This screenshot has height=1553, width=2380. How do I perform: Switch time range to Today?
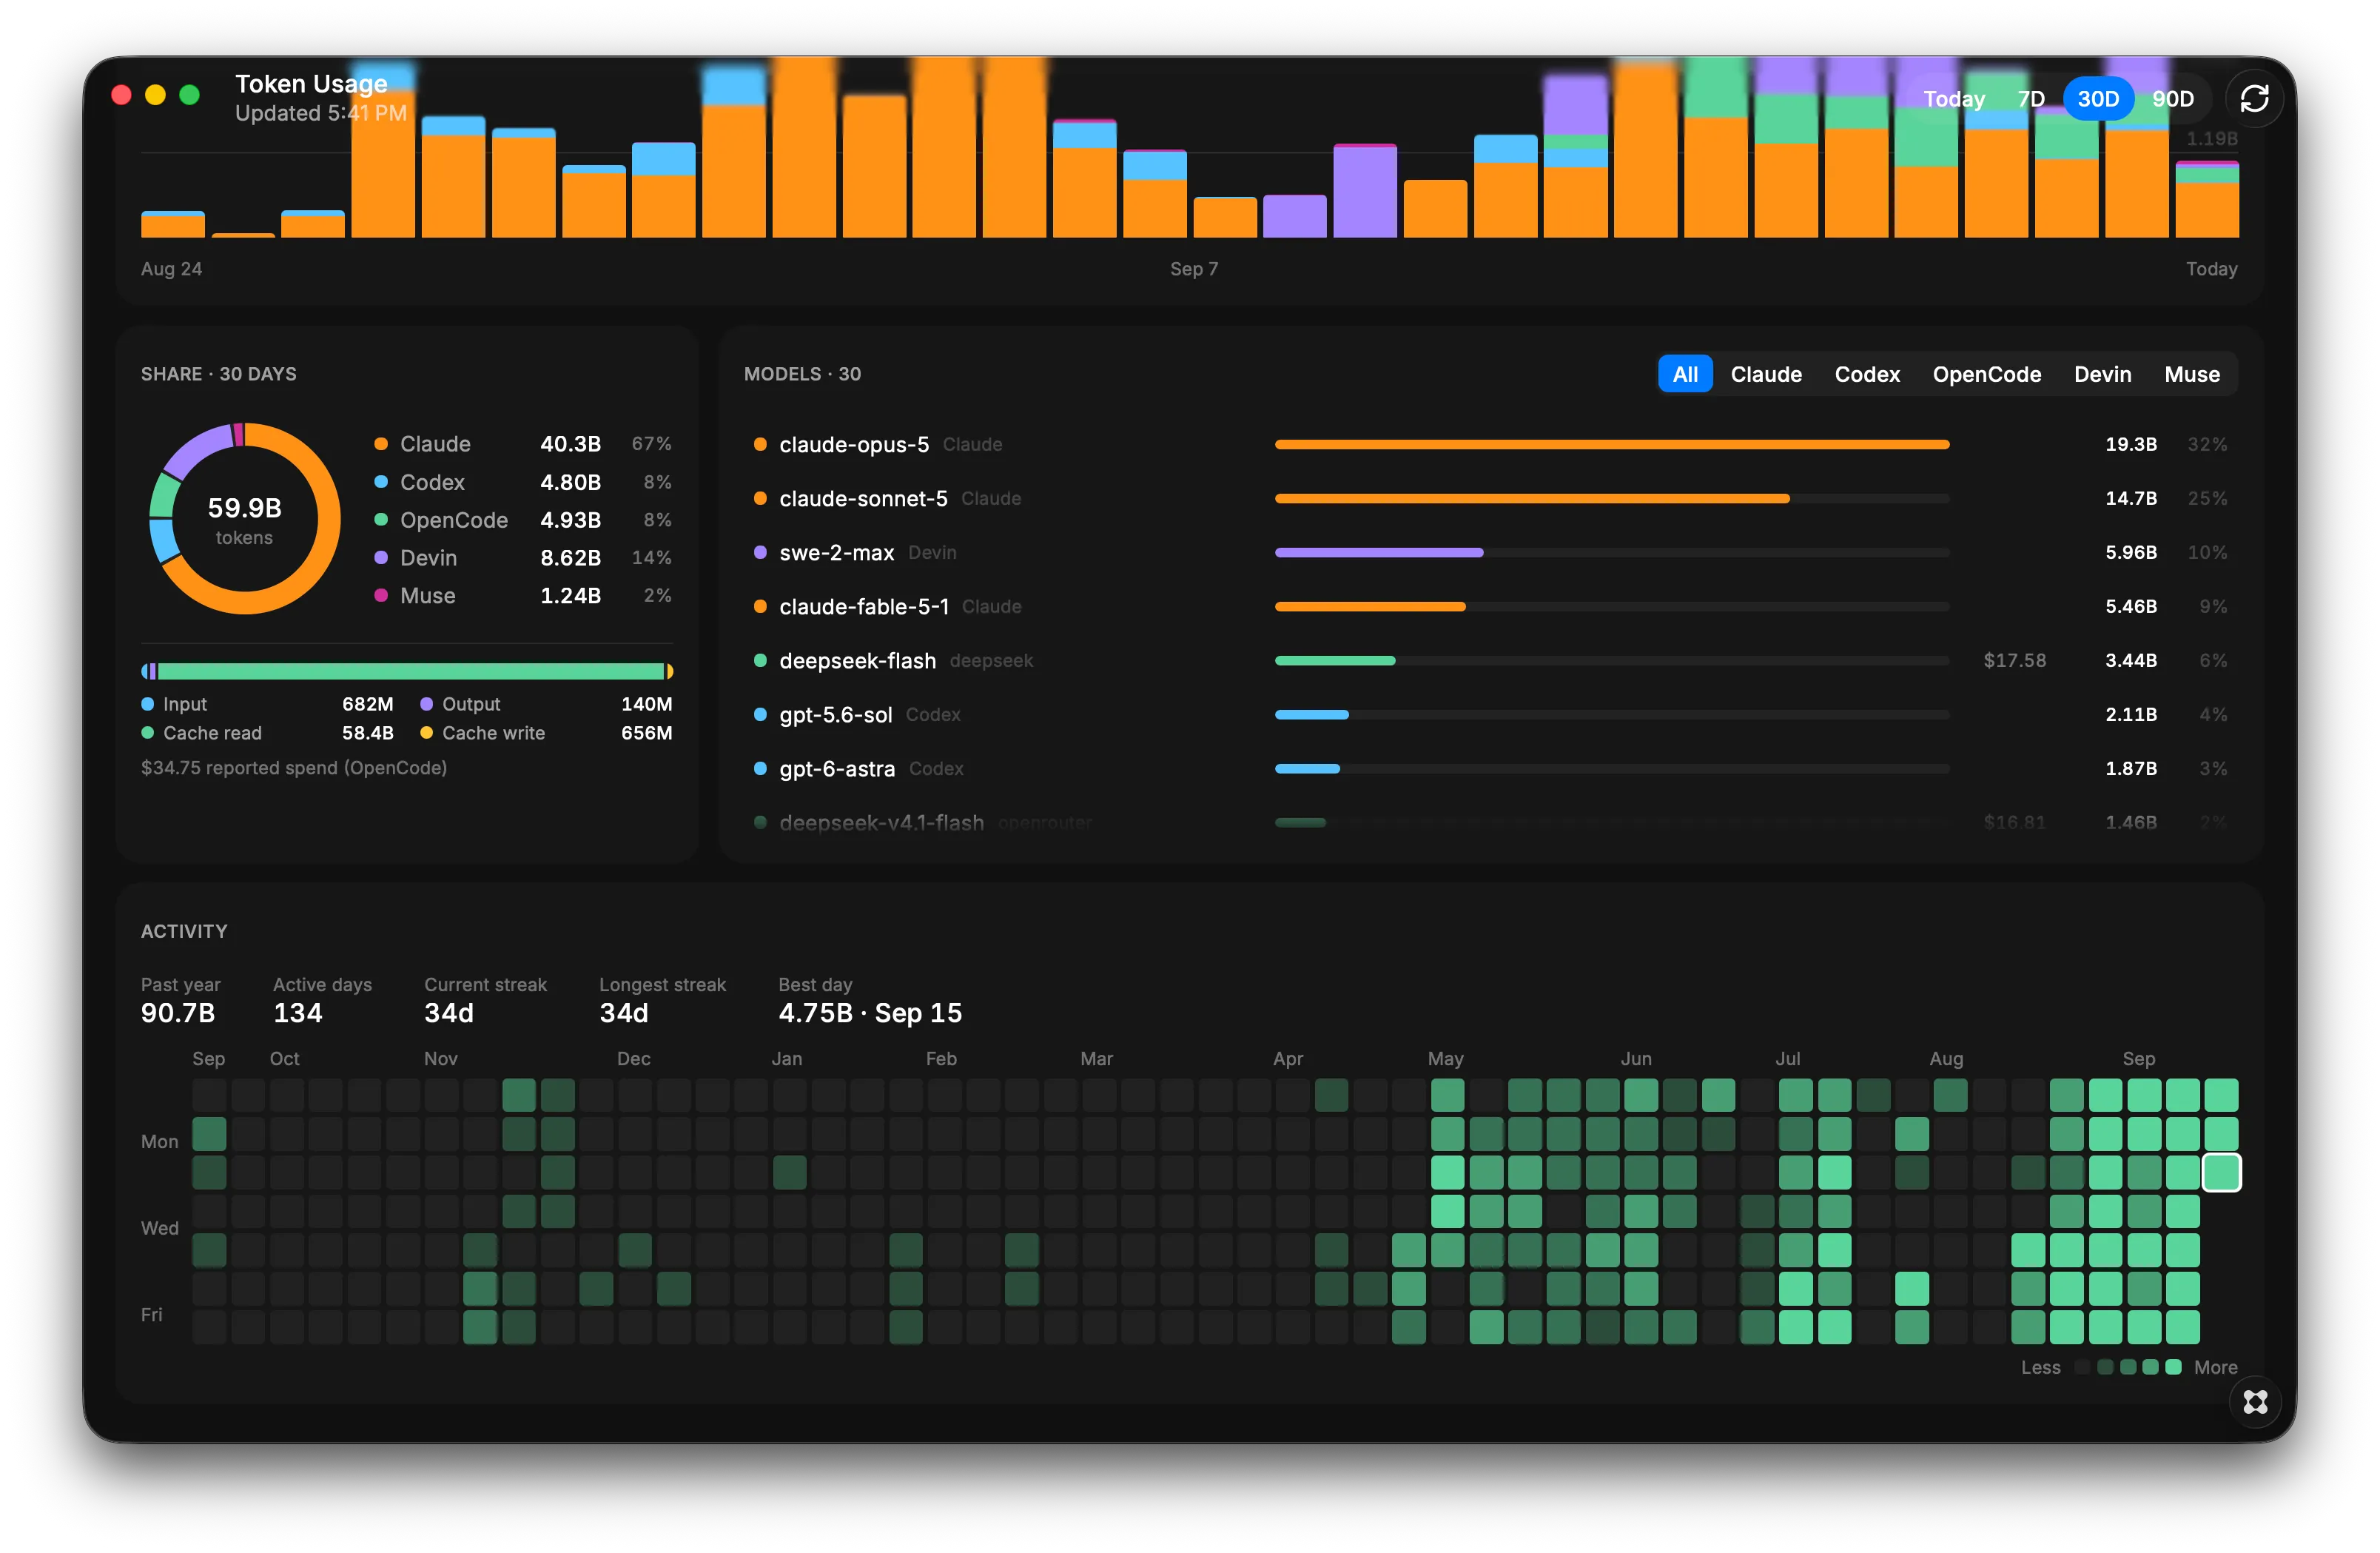point(1953,98)
